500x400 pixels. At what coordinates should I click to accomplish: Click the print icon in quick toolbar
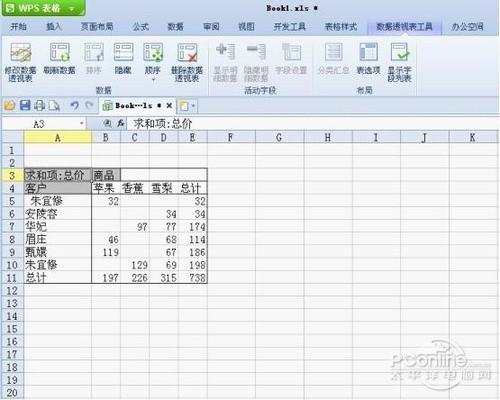pos(40,106)
